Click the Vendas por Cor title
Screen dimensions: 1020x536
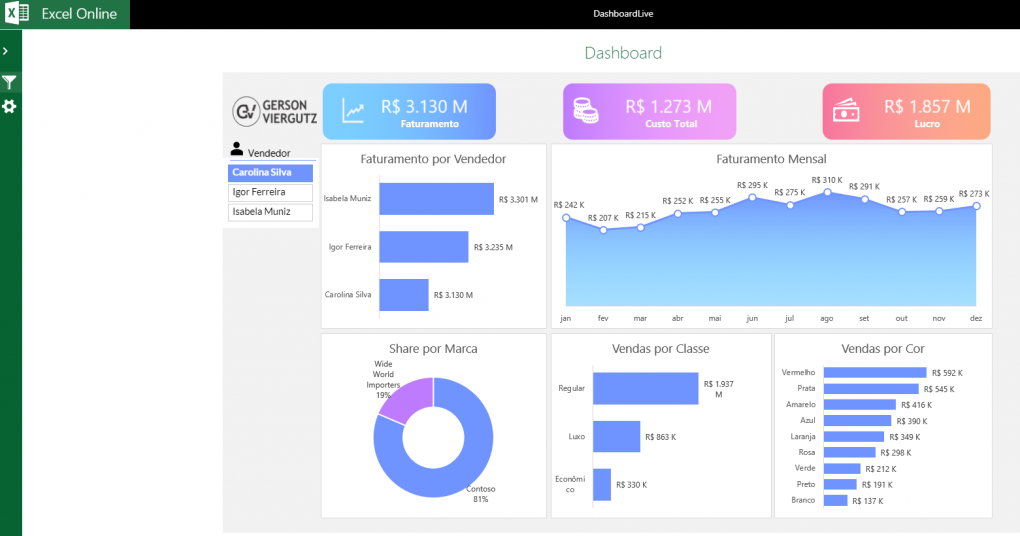(x=883, y=349)
